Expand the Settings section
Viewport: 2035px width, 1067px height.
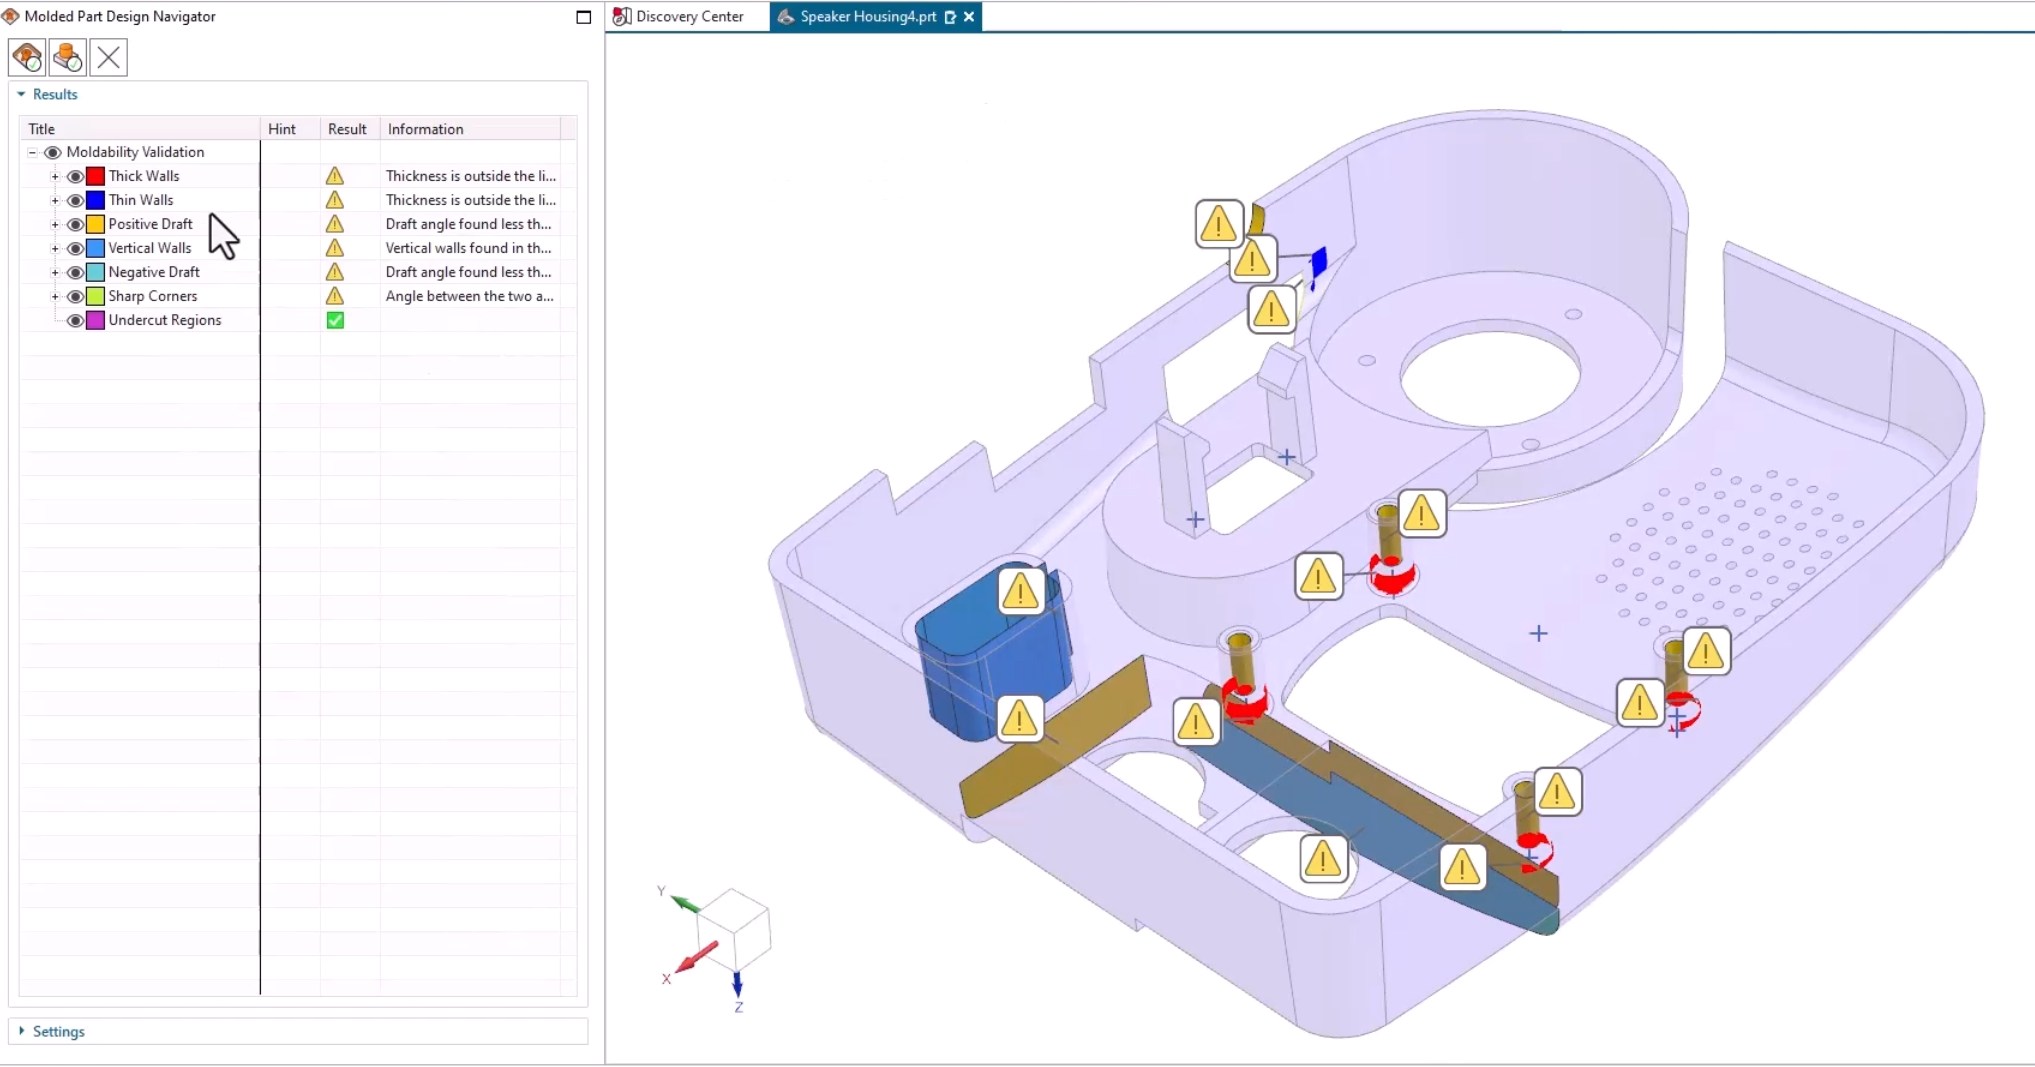click(x=24, y=1031)
